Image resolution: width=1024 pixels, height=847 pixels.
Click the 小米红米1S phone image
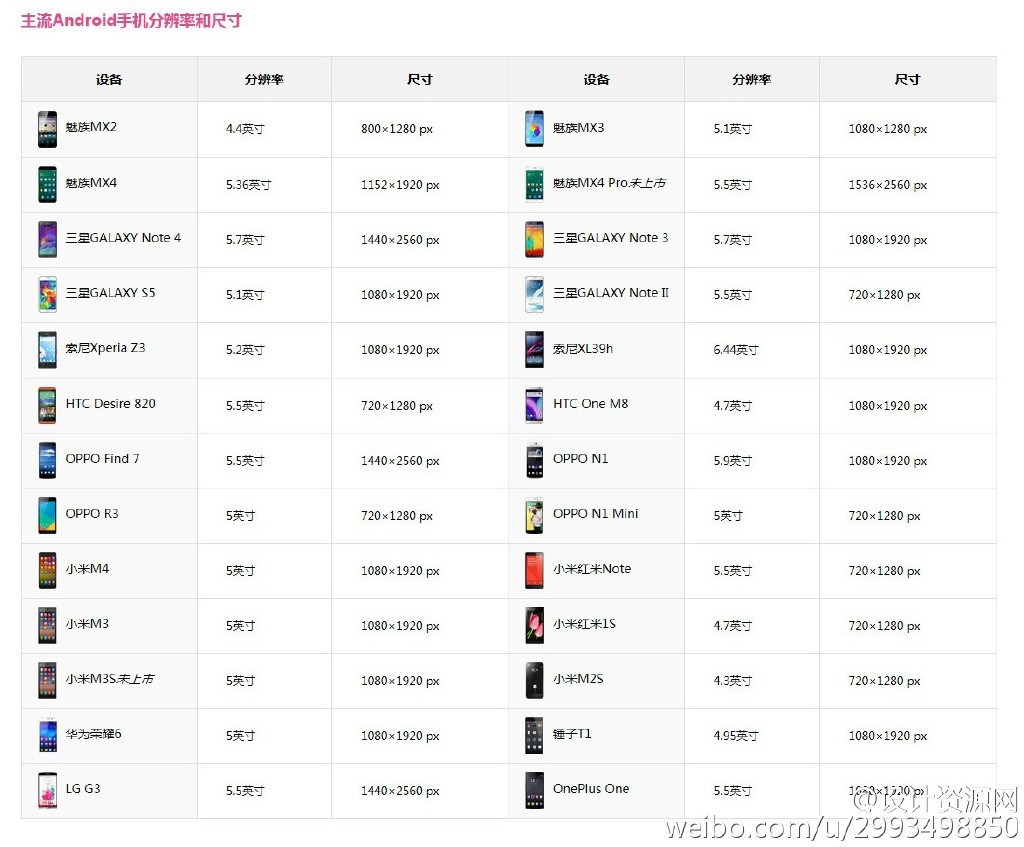(x=534, y=625)
